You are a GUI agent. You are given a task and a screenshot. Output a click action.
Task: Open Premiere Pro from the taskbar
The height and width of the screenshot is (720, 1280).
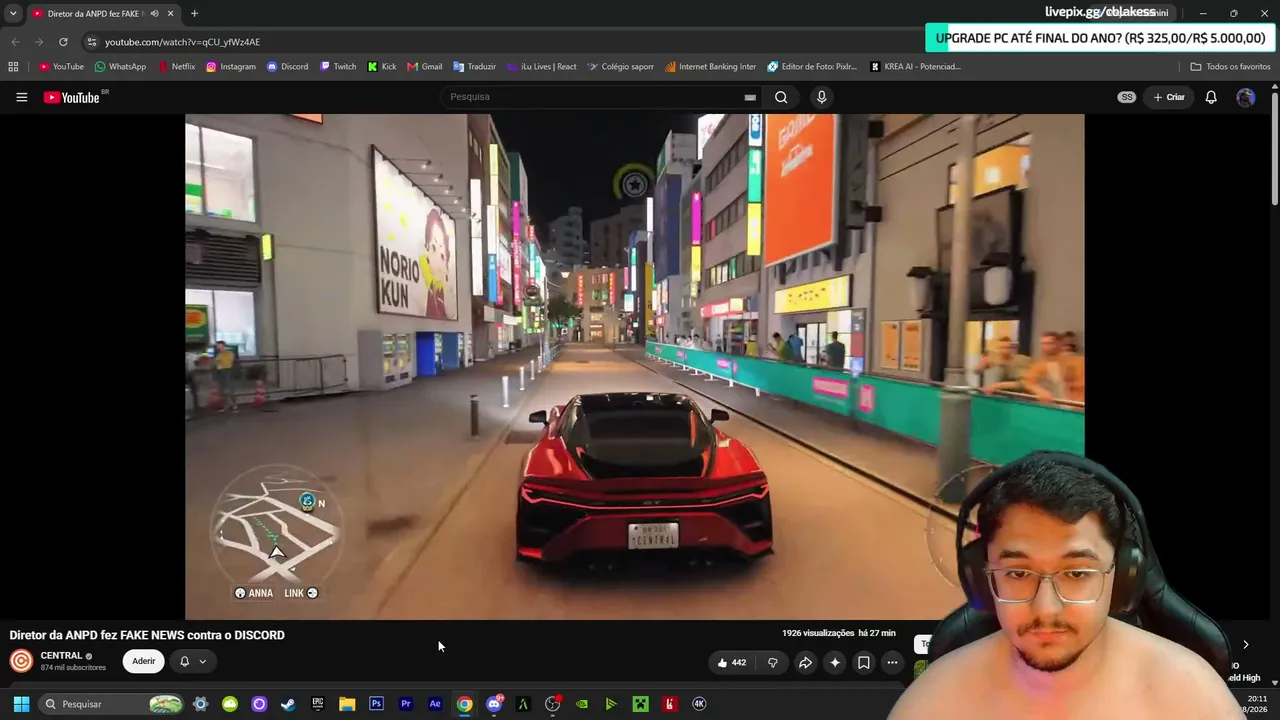pos(406,704)
